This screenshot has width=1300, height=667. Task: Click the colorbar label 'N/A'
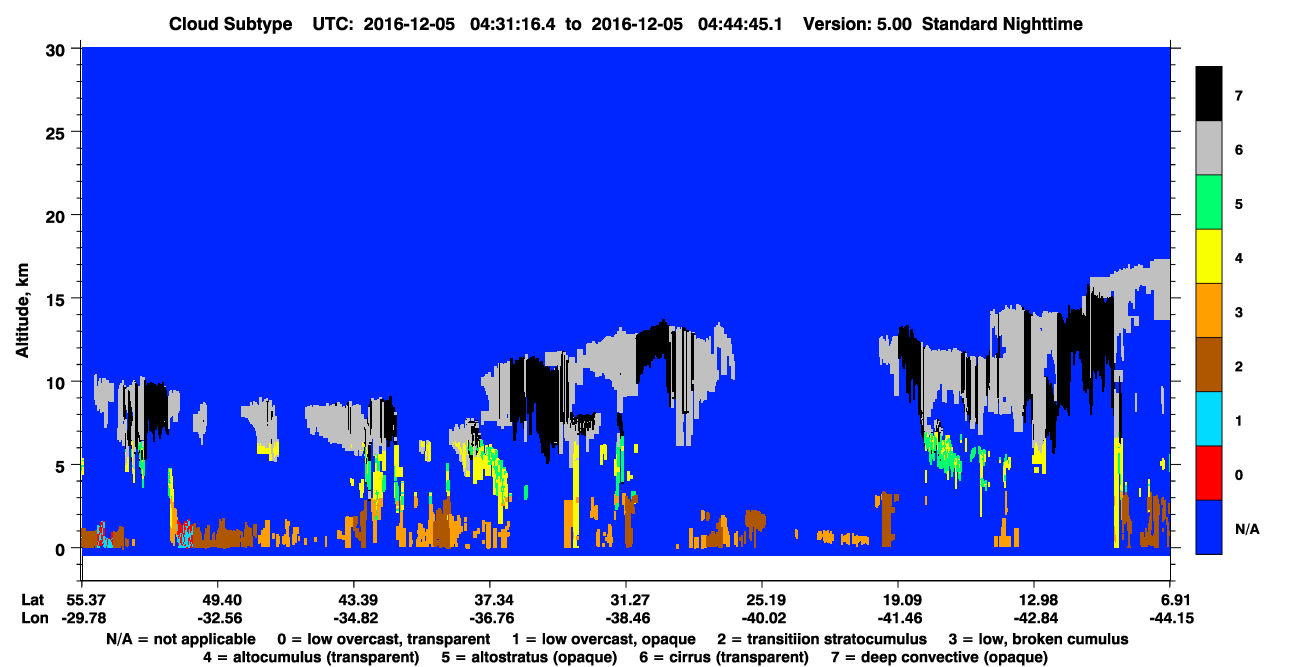click(1247, 528)
